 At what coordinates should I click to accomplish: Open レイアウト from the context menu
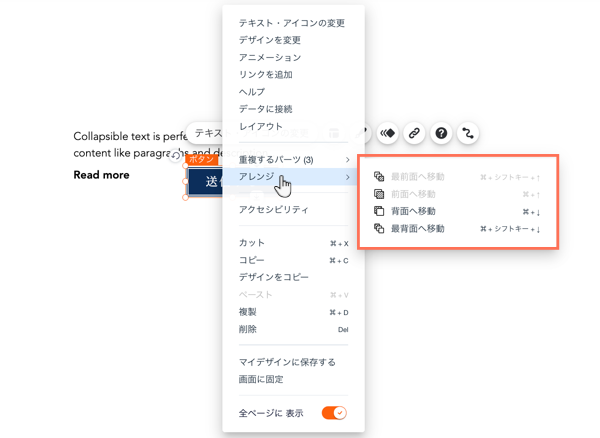[261, 126]
